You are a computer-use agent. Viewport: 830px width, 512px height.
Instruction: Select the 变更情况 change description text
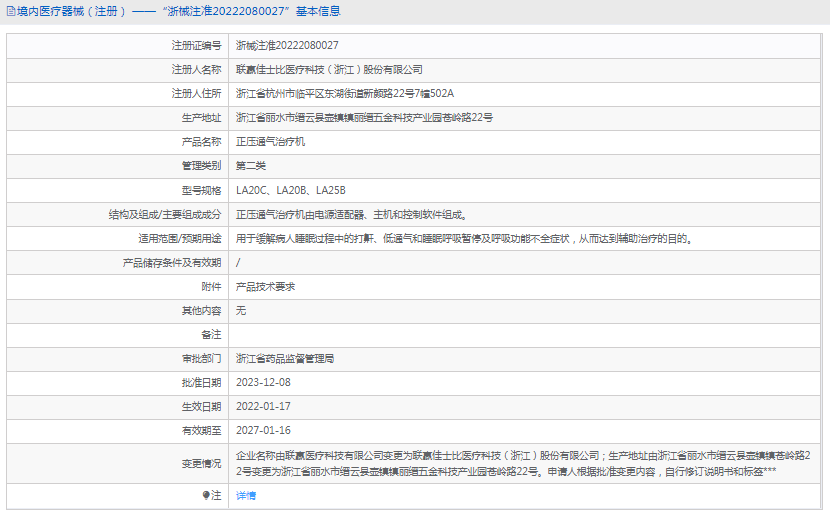point(523,463)
